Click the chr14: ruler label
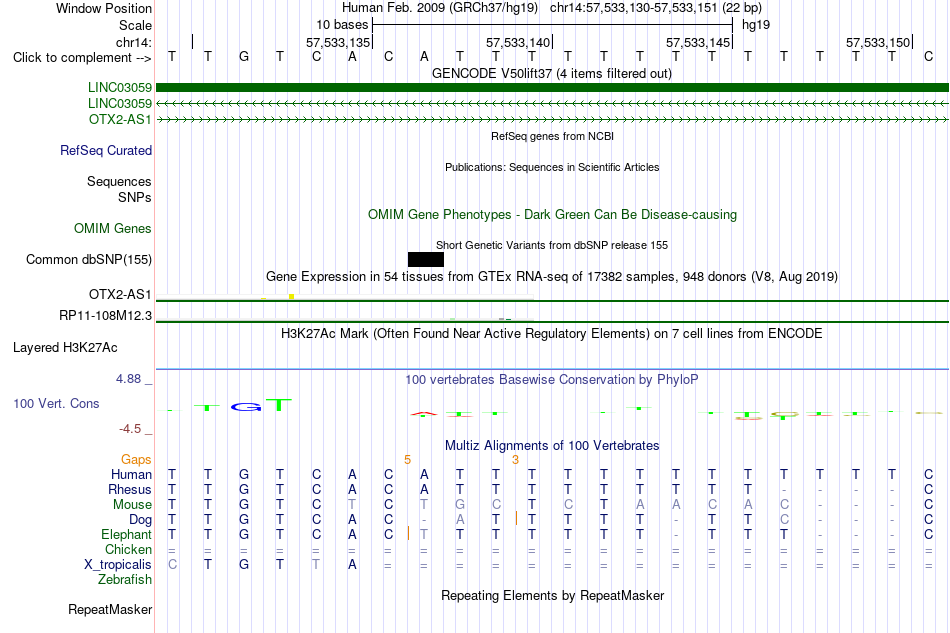Screen dimensions: 950x633 pos(133,42)
